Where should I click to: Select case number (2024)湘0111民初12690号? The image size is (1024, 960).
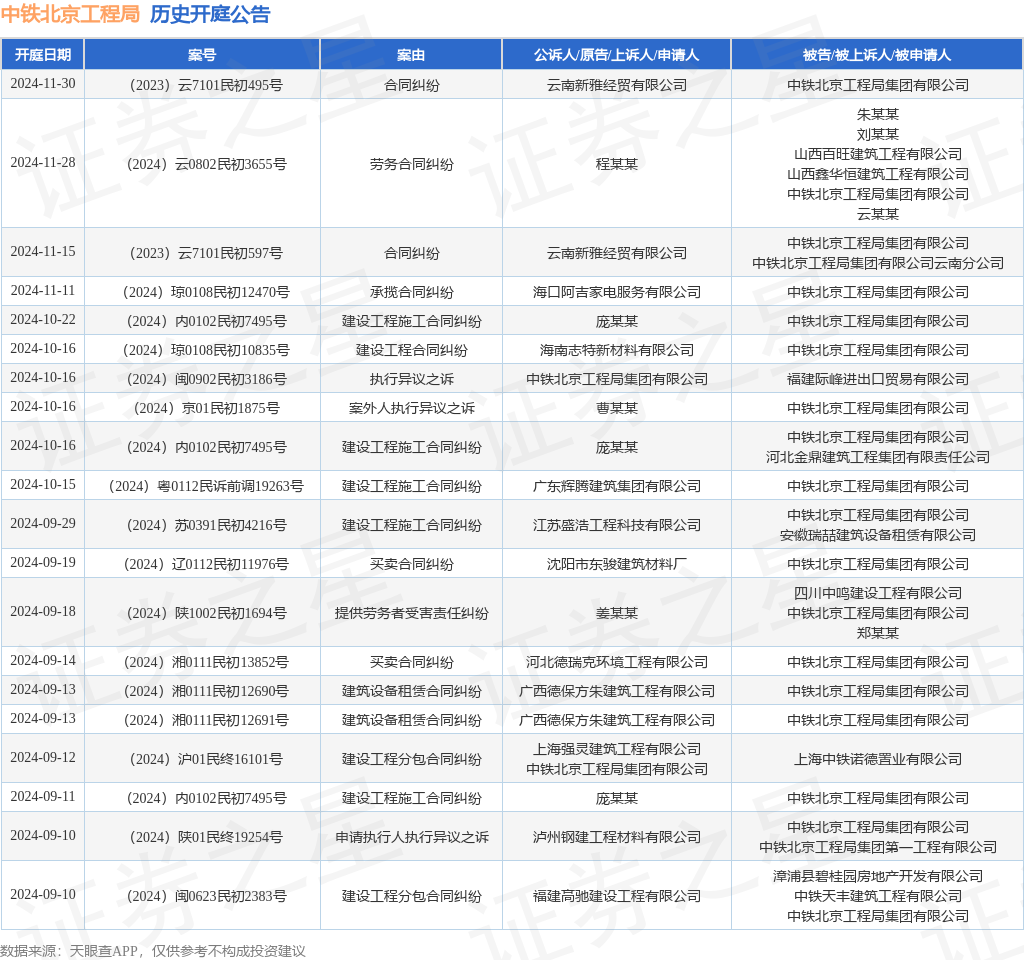[x=206, y=692]
